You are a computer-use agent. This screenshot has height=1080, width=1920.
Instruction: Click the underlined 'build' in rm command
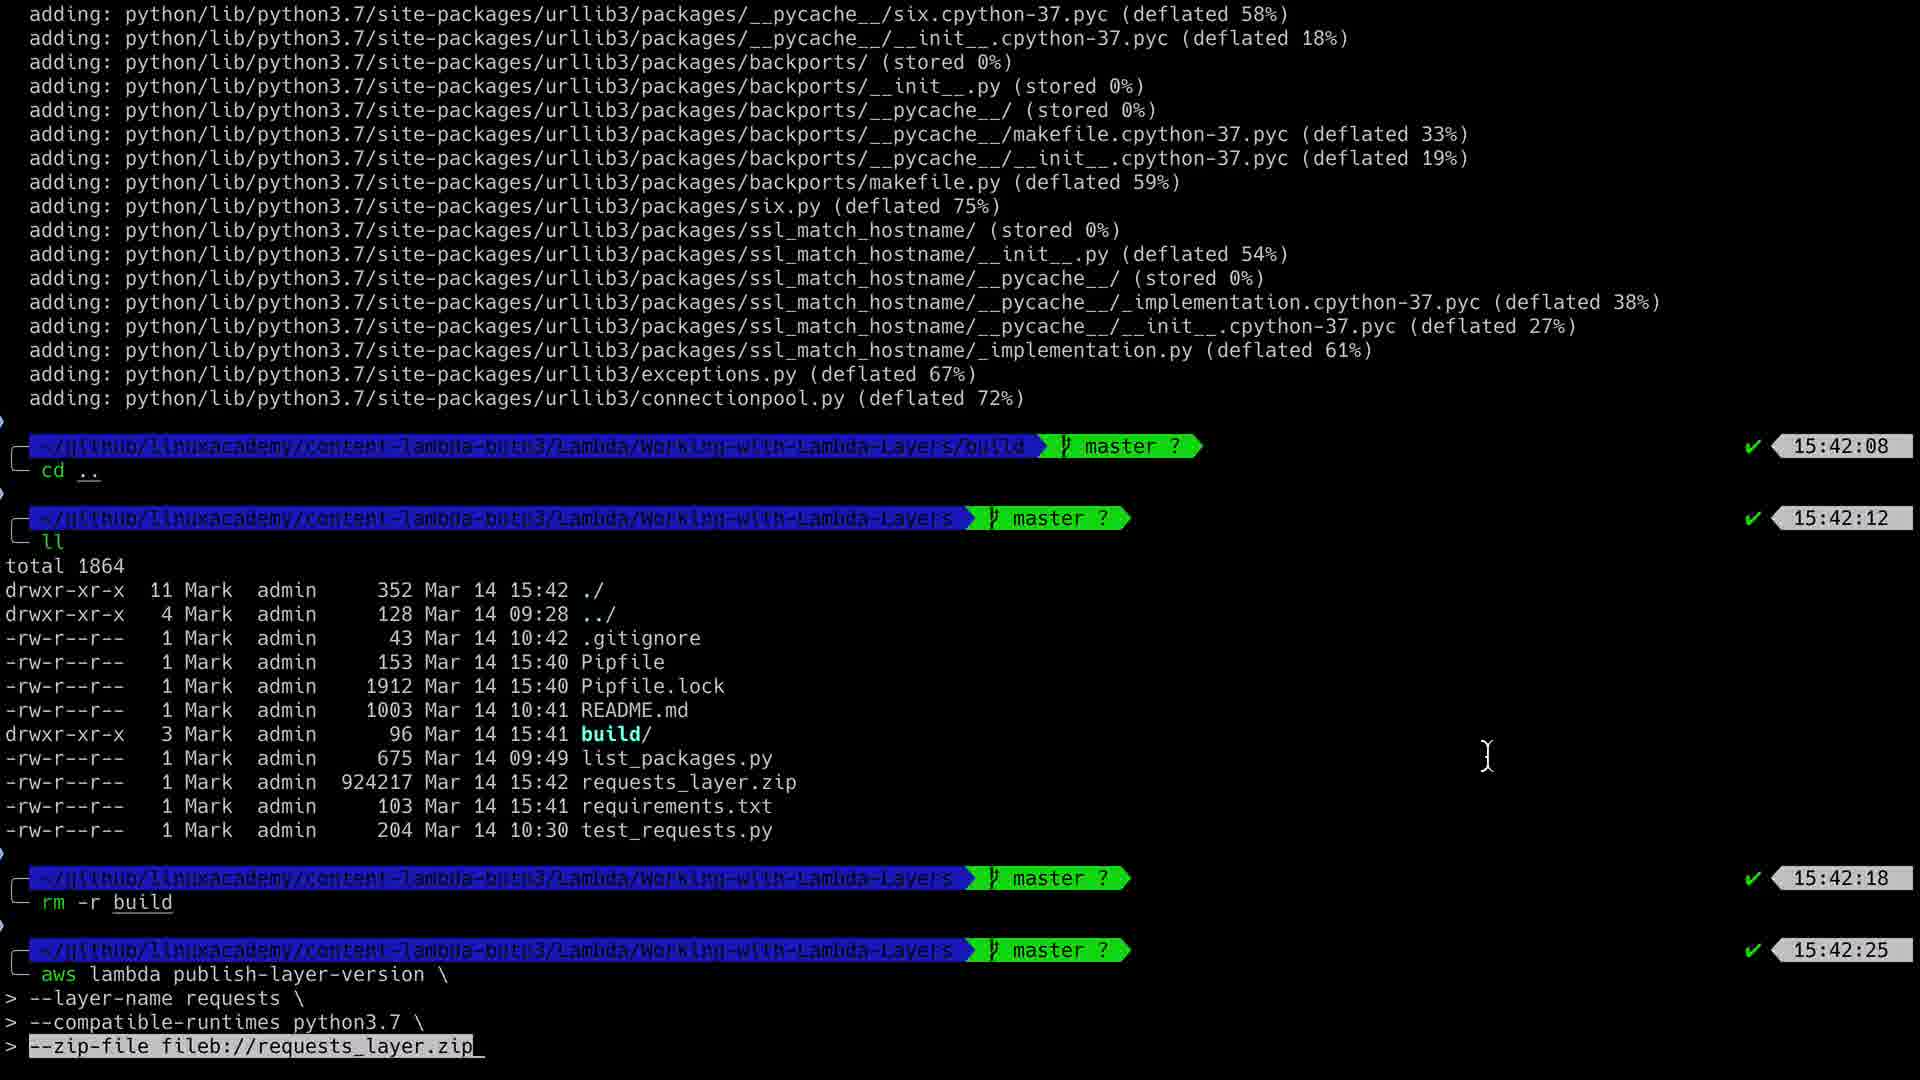(x=142, y=903)
